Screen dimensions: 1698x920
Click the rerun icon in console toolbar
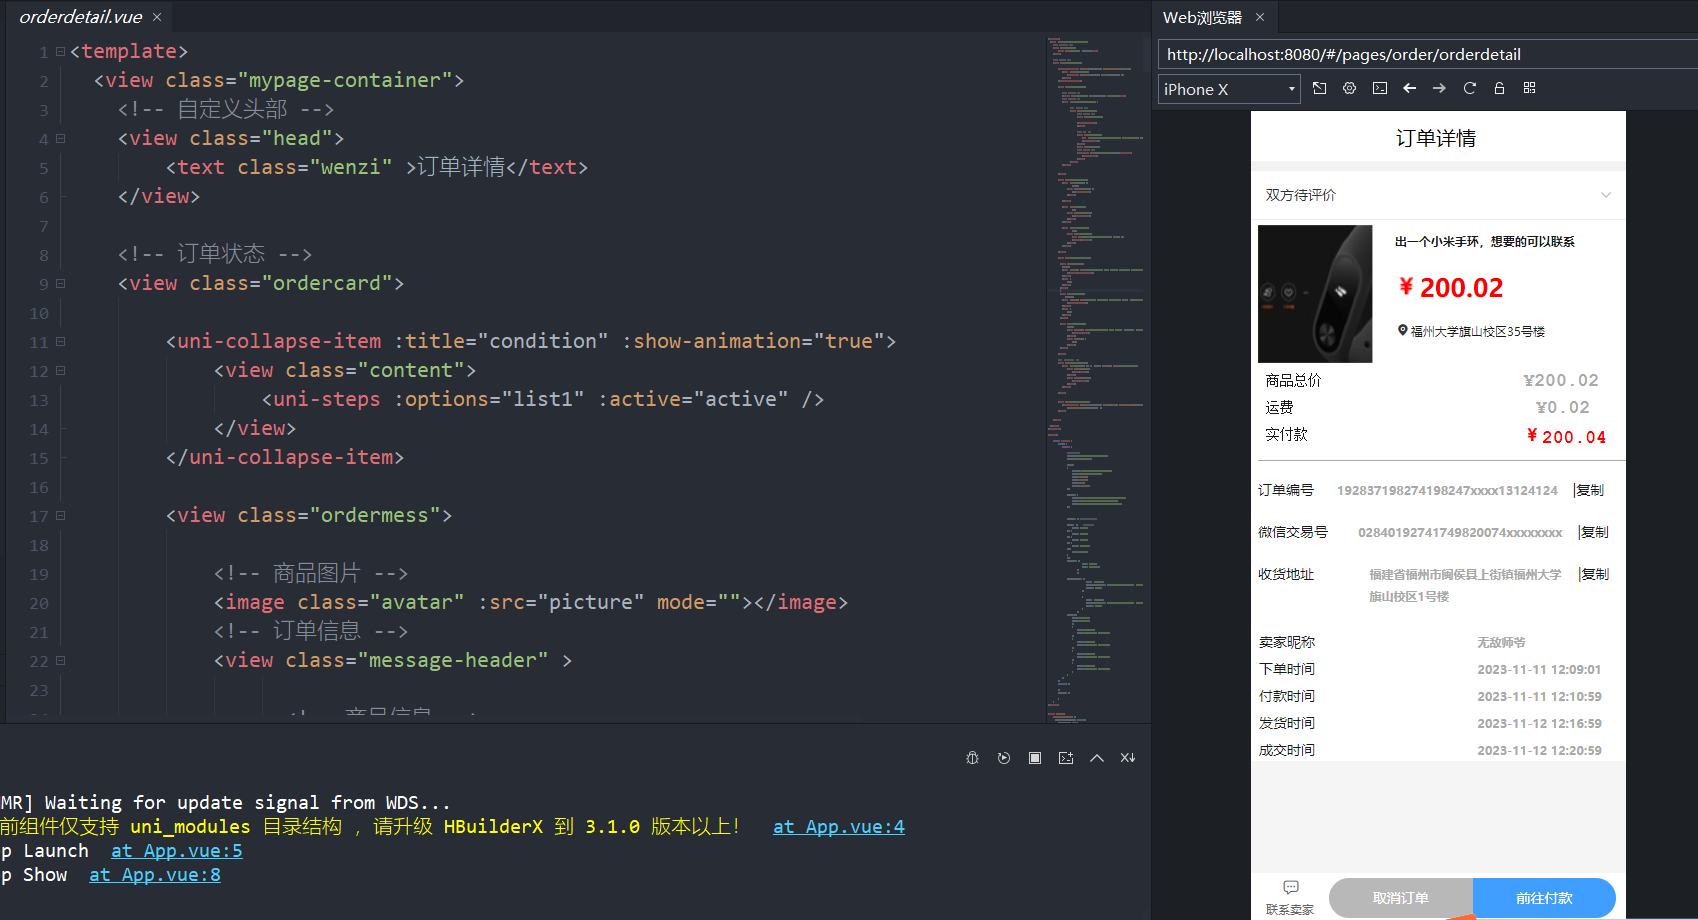tap(1004, 758)
